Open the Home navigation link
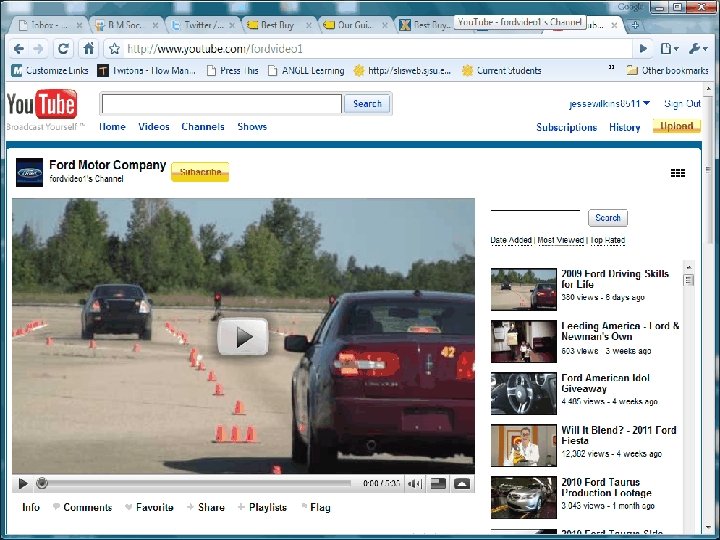 pos(112,127)
